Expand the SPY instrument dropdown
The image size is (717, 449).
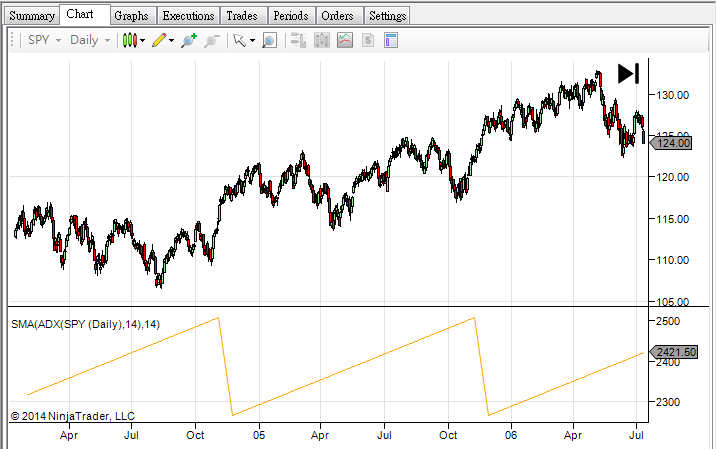pos(44,40)
